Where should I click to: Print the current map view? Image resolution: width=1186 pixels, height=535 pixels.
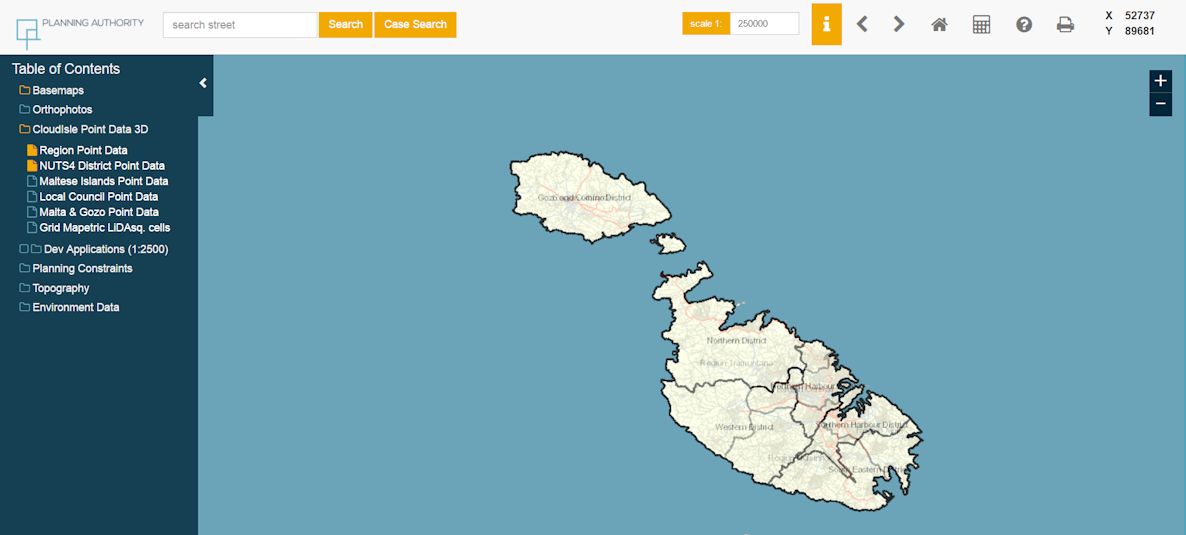click(1065, 25)
